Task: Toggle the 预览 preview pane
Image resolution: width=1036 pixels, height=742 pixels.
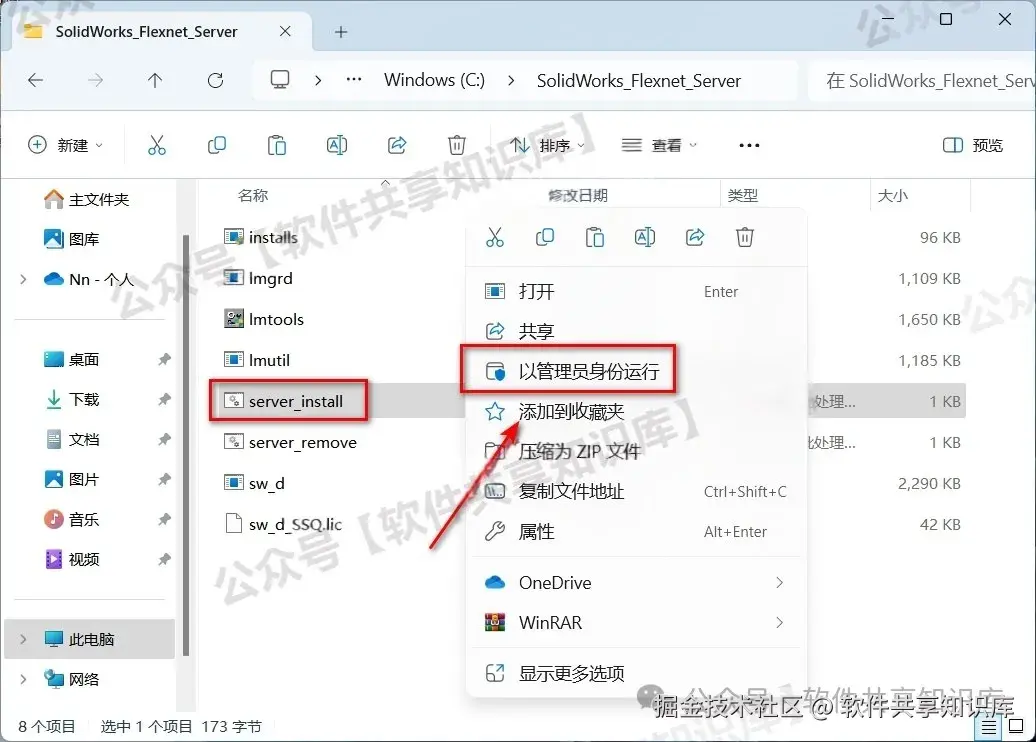Action: 973,145
